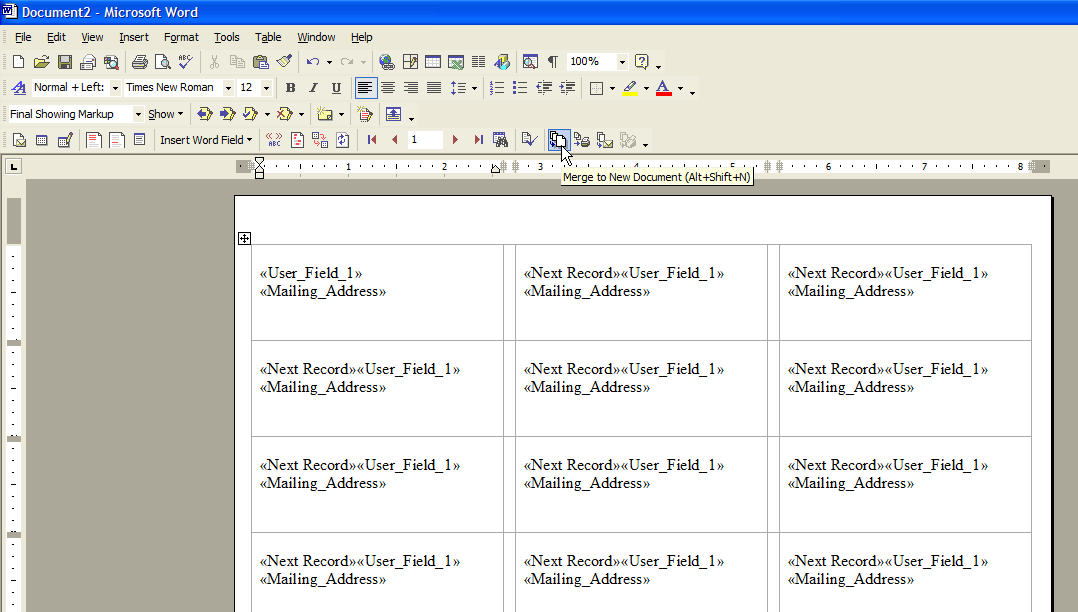Open the Tools menu

click(227, 37)
